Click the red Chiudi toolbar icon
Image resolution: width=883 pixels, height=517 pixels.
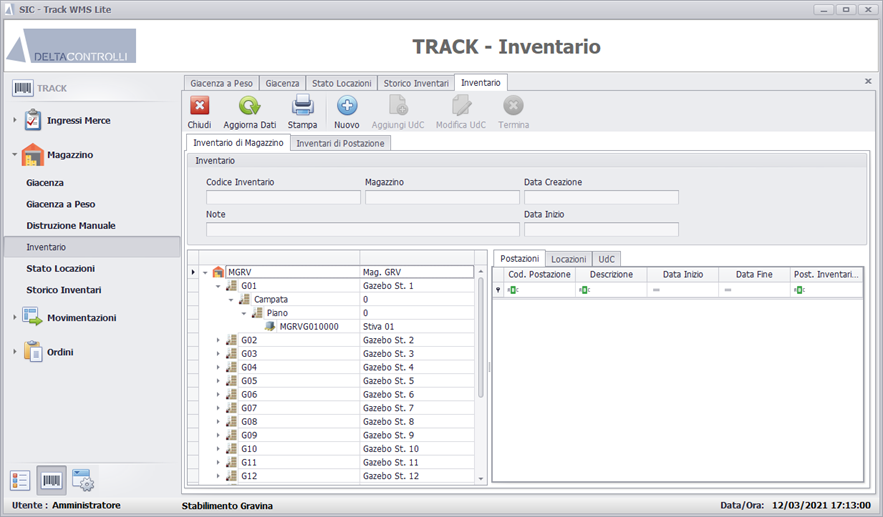point(199,105)
